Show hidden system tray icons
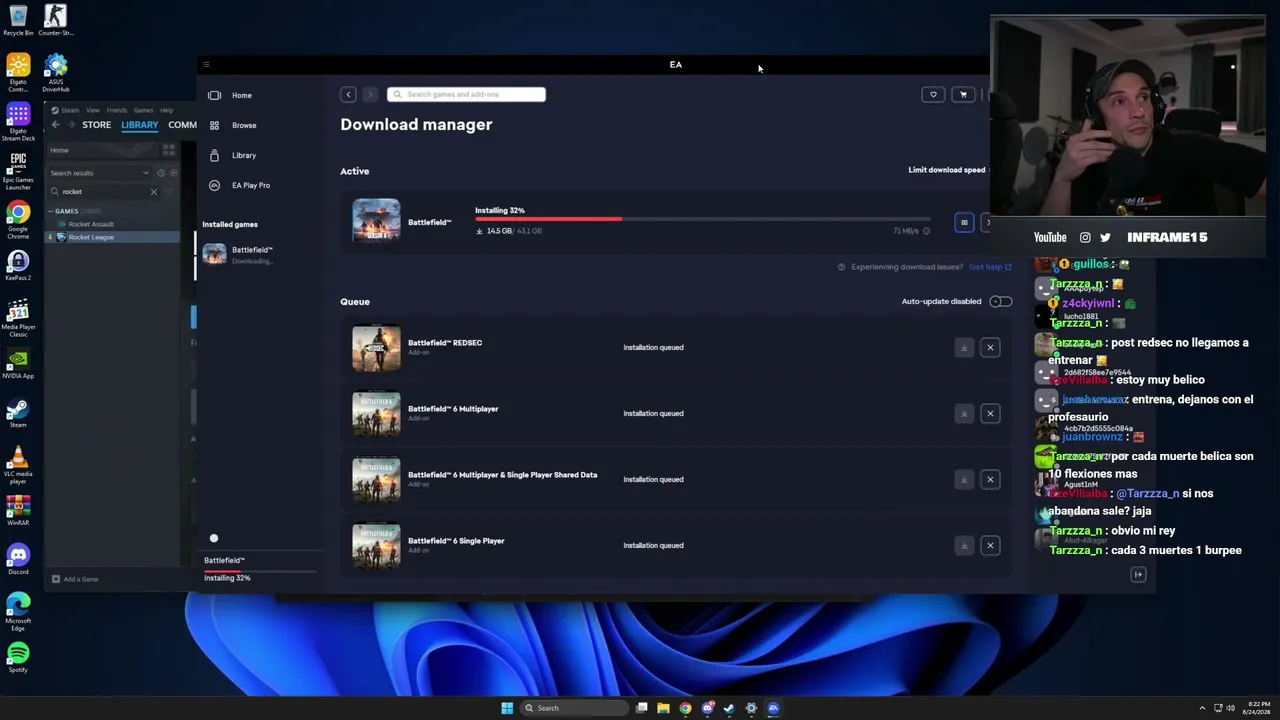Viewport: 1280px width, 720px height. [x=1202, y=708]
